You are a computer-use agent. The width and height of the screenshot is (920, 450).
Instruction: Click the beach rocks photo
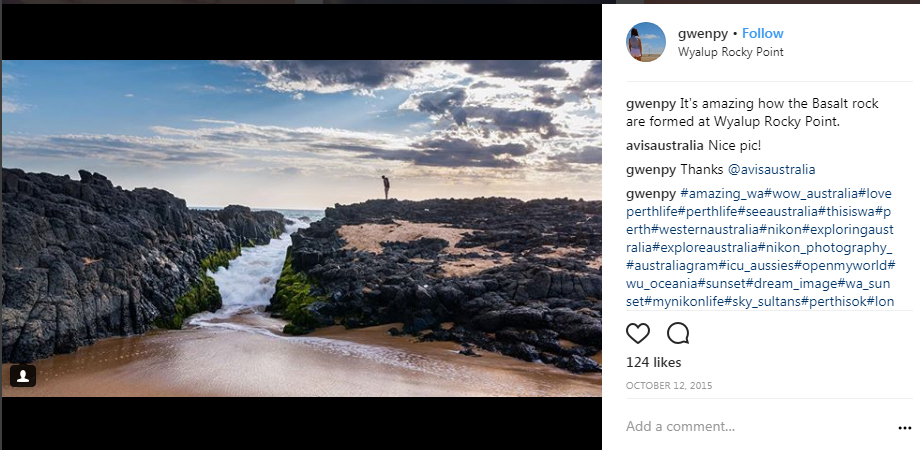coord(301,228)
